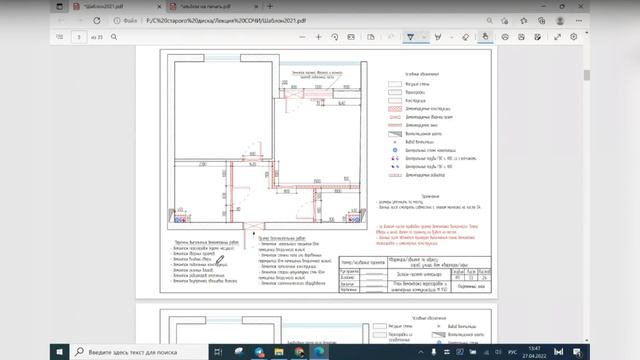Image resolution: width=640 pixels, height=360 pixels.
Task: Open Microsoft Edge taskbar icon
Action: [319, 352]
